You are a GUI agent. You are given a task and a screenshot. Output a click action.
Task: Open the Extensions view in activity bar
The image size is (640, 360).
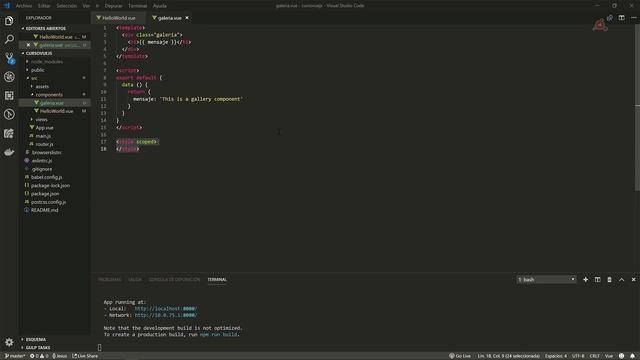pyautogui.click(x=9, y=96)
